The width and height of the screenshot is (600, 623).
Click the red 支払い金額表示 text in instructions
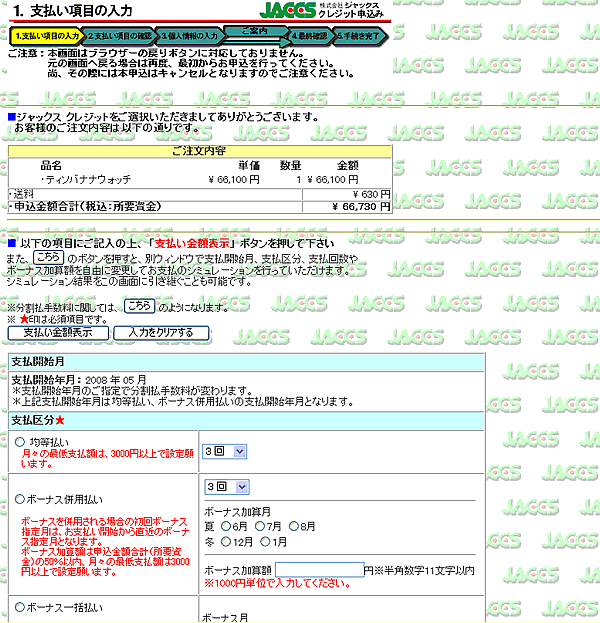192,243
